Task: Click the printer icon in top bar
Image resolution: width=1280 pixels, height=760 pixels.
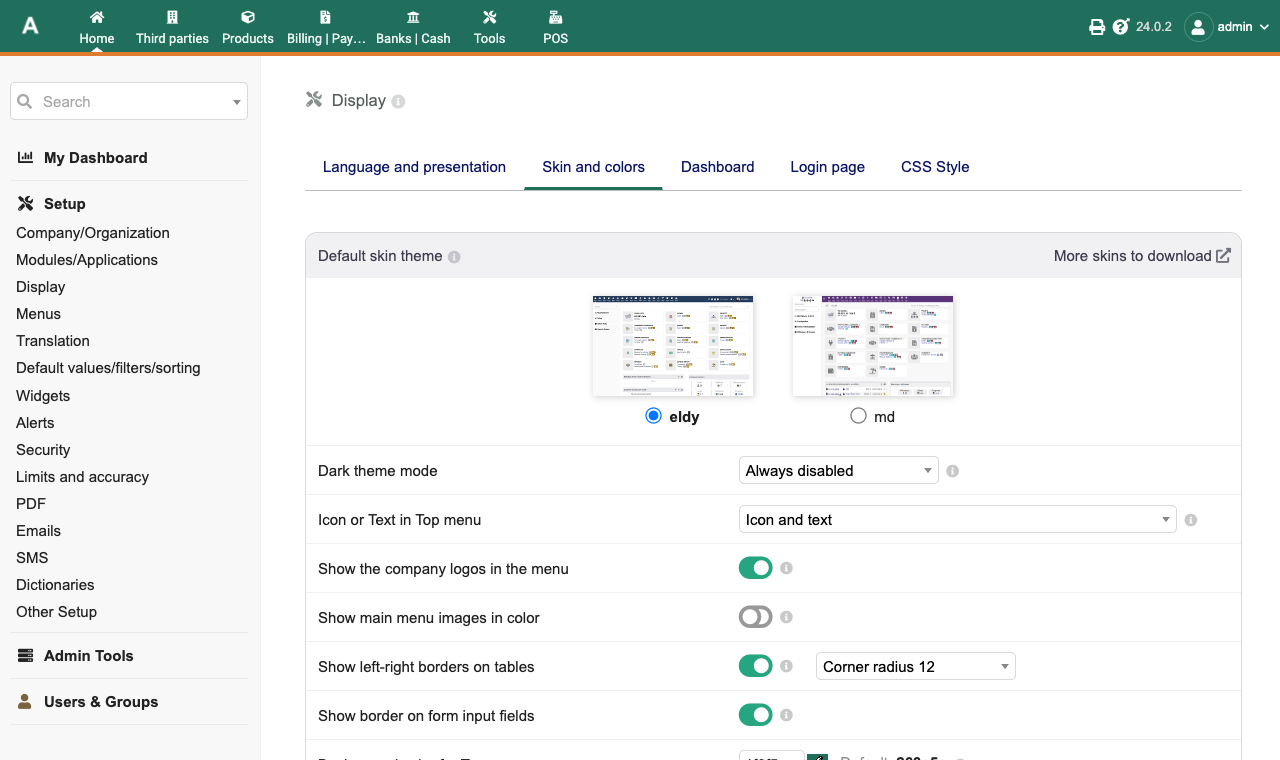Action: click(1097, 27)
